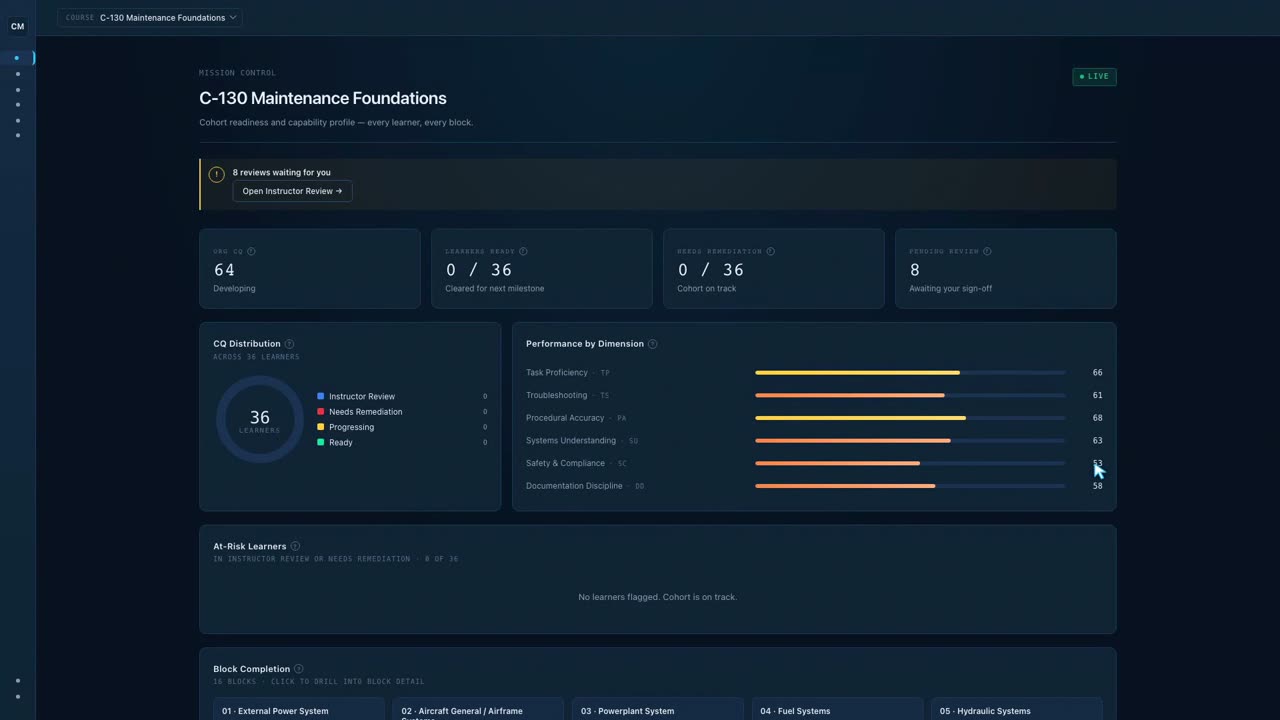Click the 'Mission Control' heading label
Image resolution: width=1280 pixels, height=720 pixels.
[x=238, y=73]
